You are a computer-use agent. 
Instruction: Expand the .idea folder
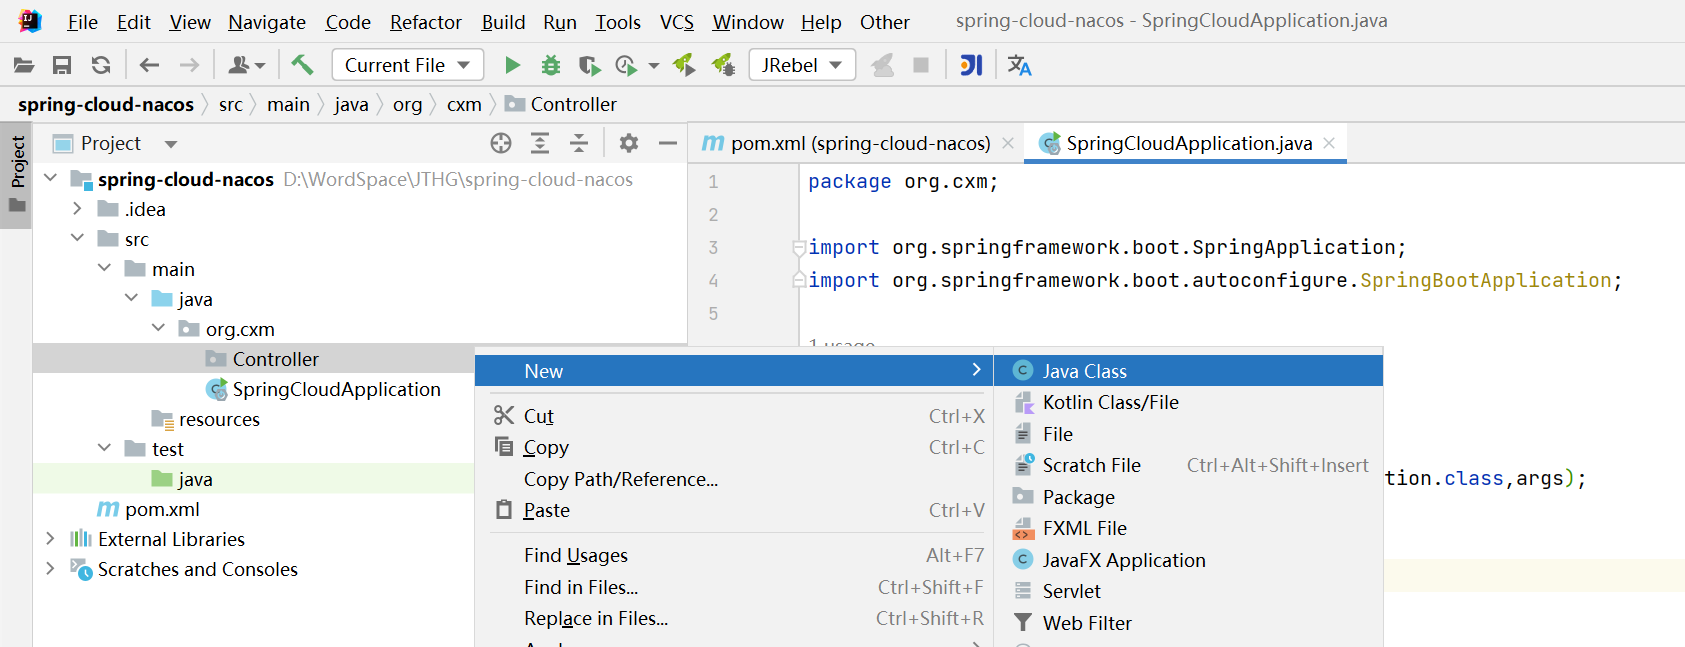click(x=77, y=208)
